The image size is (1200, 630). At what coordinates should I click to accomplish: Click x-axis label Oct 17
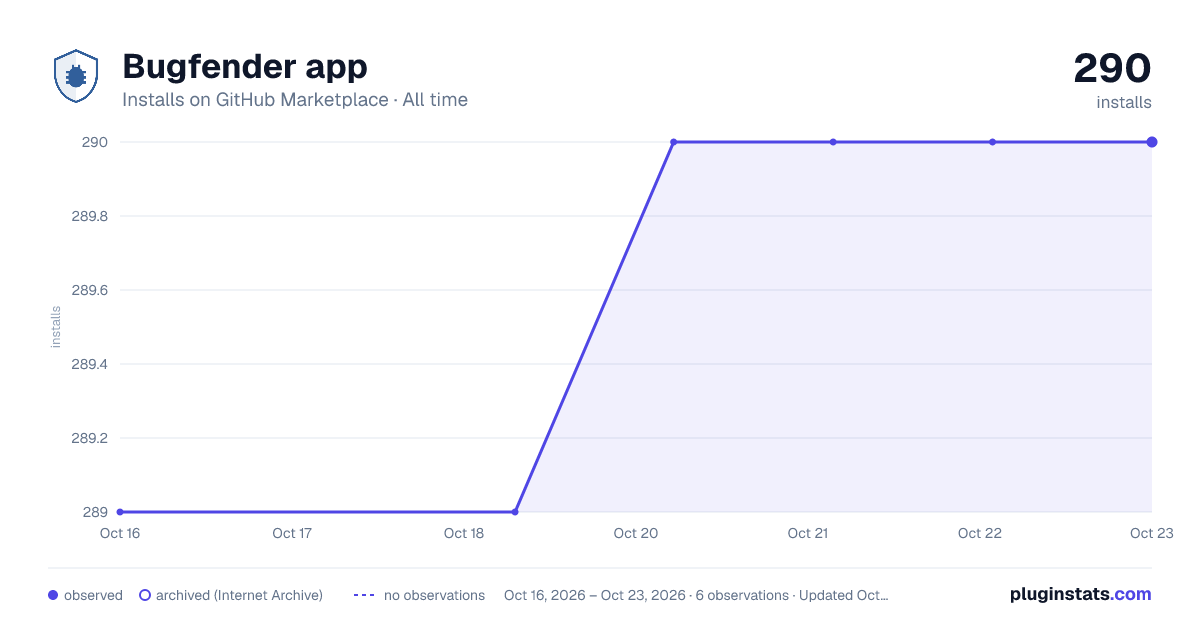292,533
